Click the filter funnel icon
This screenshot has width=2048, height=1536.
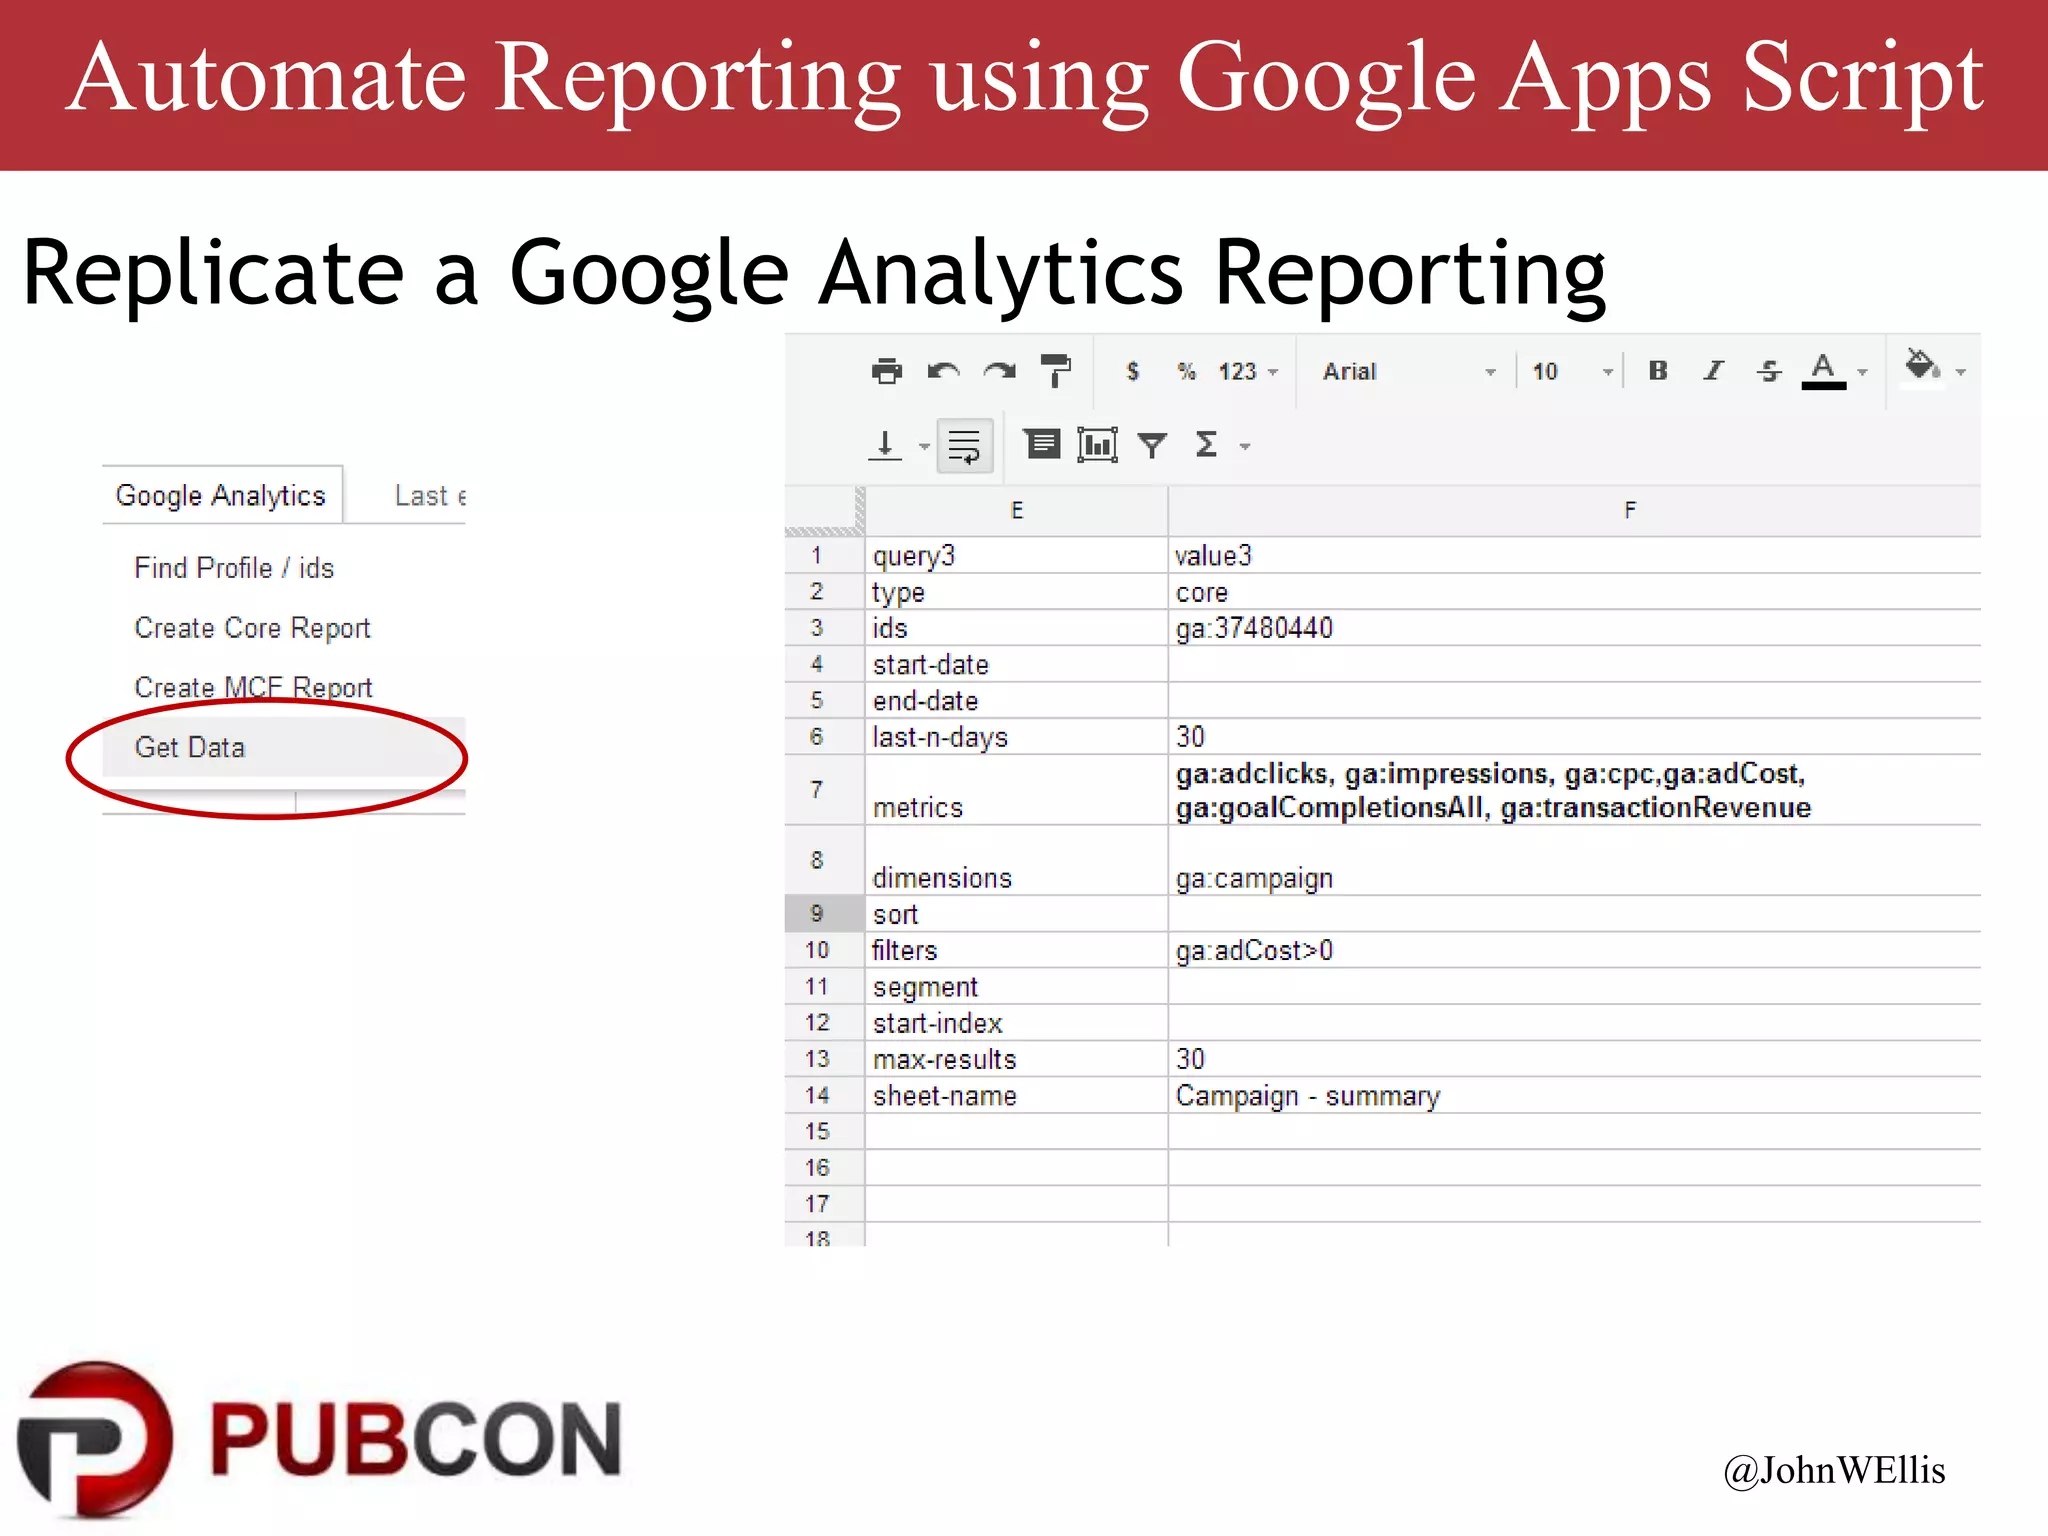(1152, 446)
